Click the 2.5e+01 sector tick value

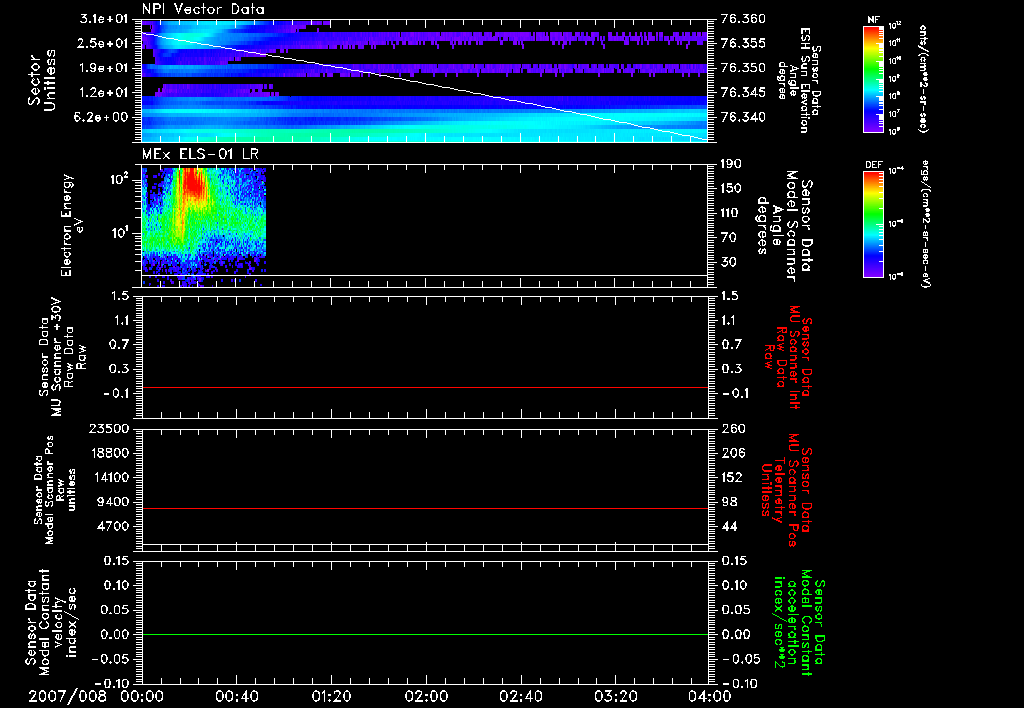pos(103,43)
